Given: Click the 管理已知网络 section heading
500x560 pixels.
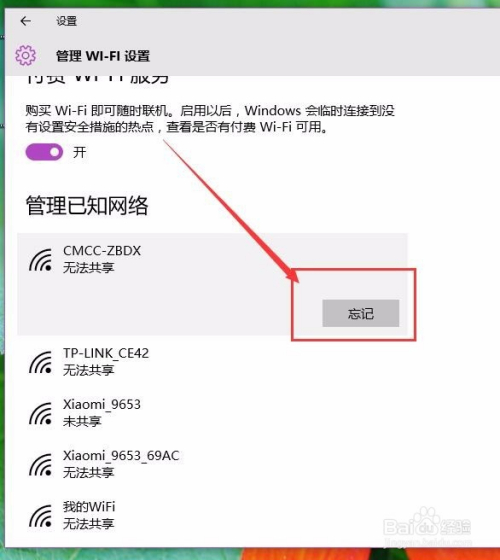Looking at the screenshot, I should click(87, 205).
